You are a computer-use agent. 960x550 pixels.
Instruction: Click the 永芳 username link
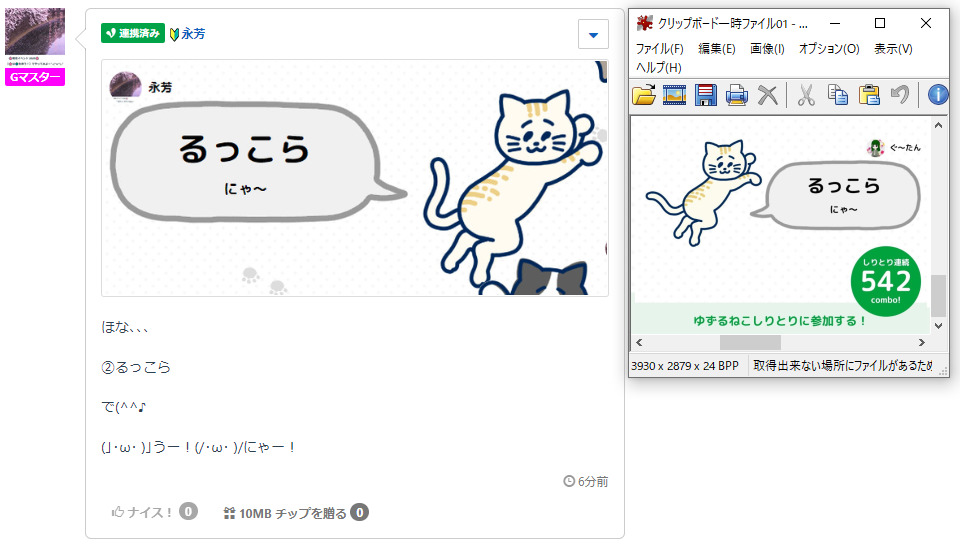coord(193,34)
